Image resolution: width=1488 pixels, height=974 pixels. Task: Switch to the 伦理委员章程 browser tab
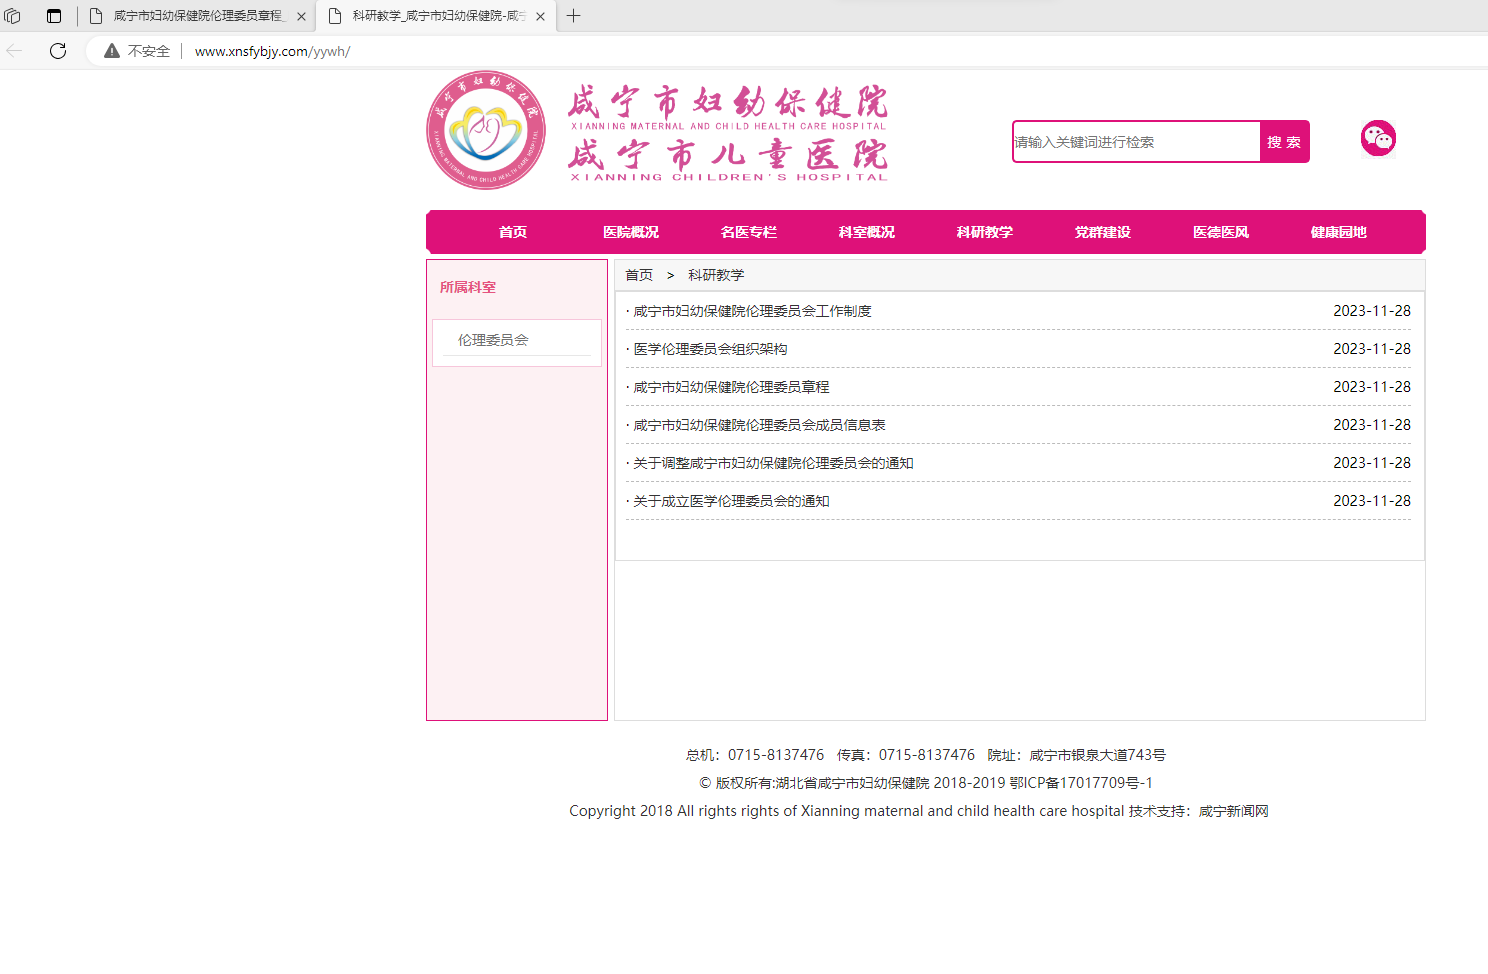198,16
